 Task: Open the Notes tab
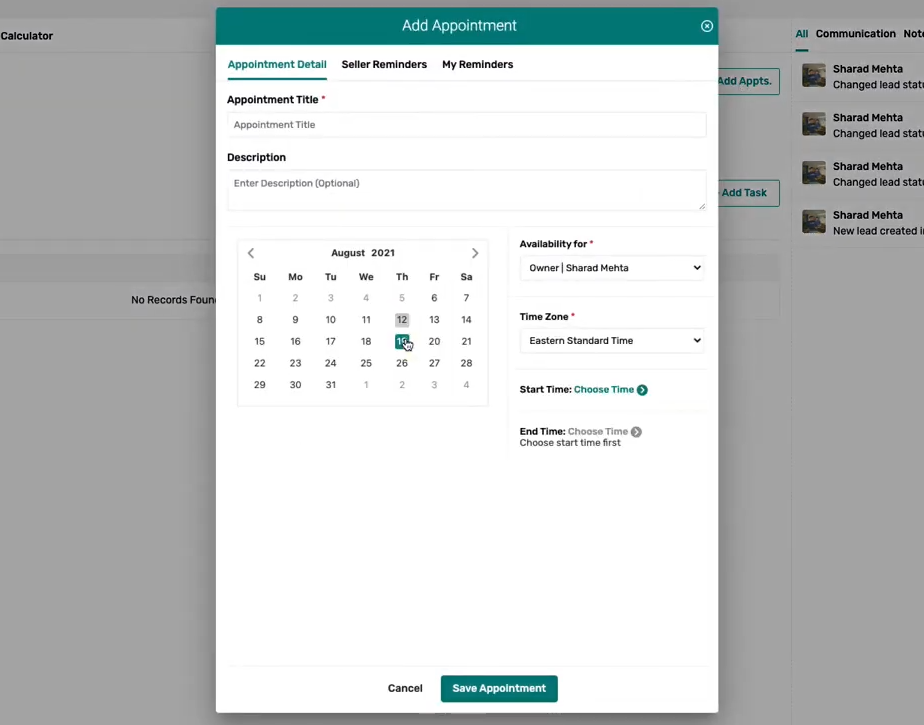point(914,33)
